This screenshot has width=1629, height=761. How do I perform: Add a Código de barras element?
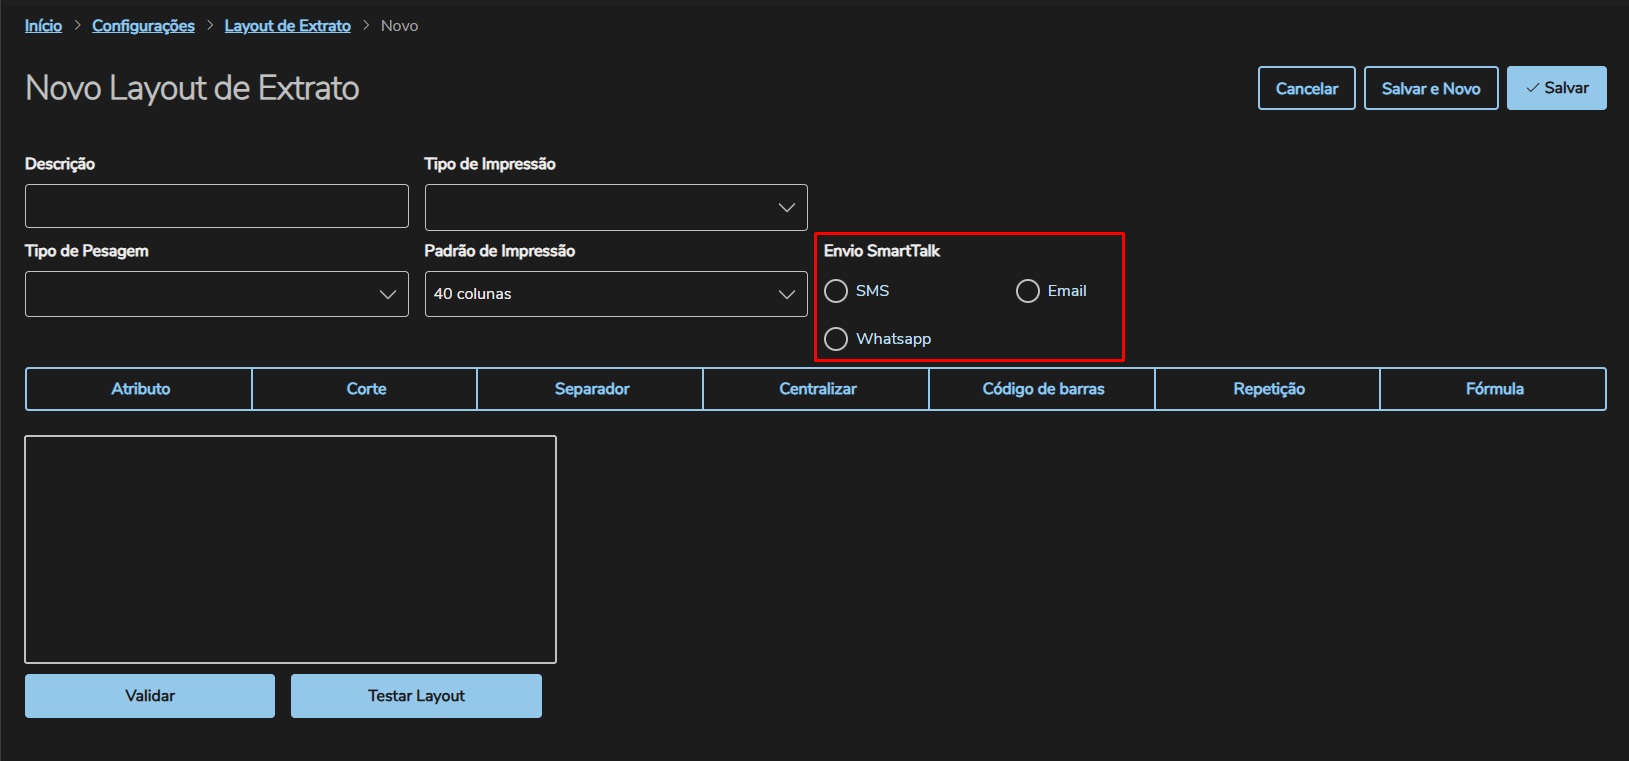pyautogui.click(x=1043, y=389)
